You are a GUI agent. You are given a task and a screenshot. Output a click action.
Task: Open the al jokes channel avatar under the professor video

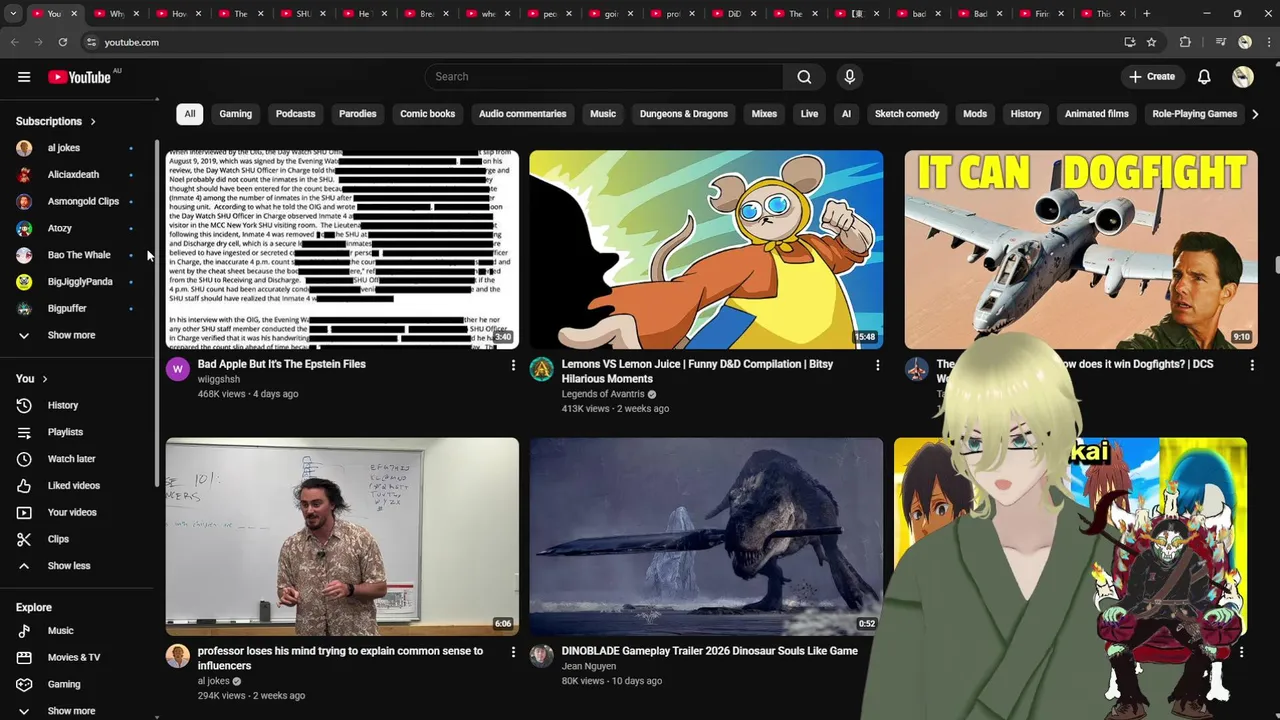178,656
